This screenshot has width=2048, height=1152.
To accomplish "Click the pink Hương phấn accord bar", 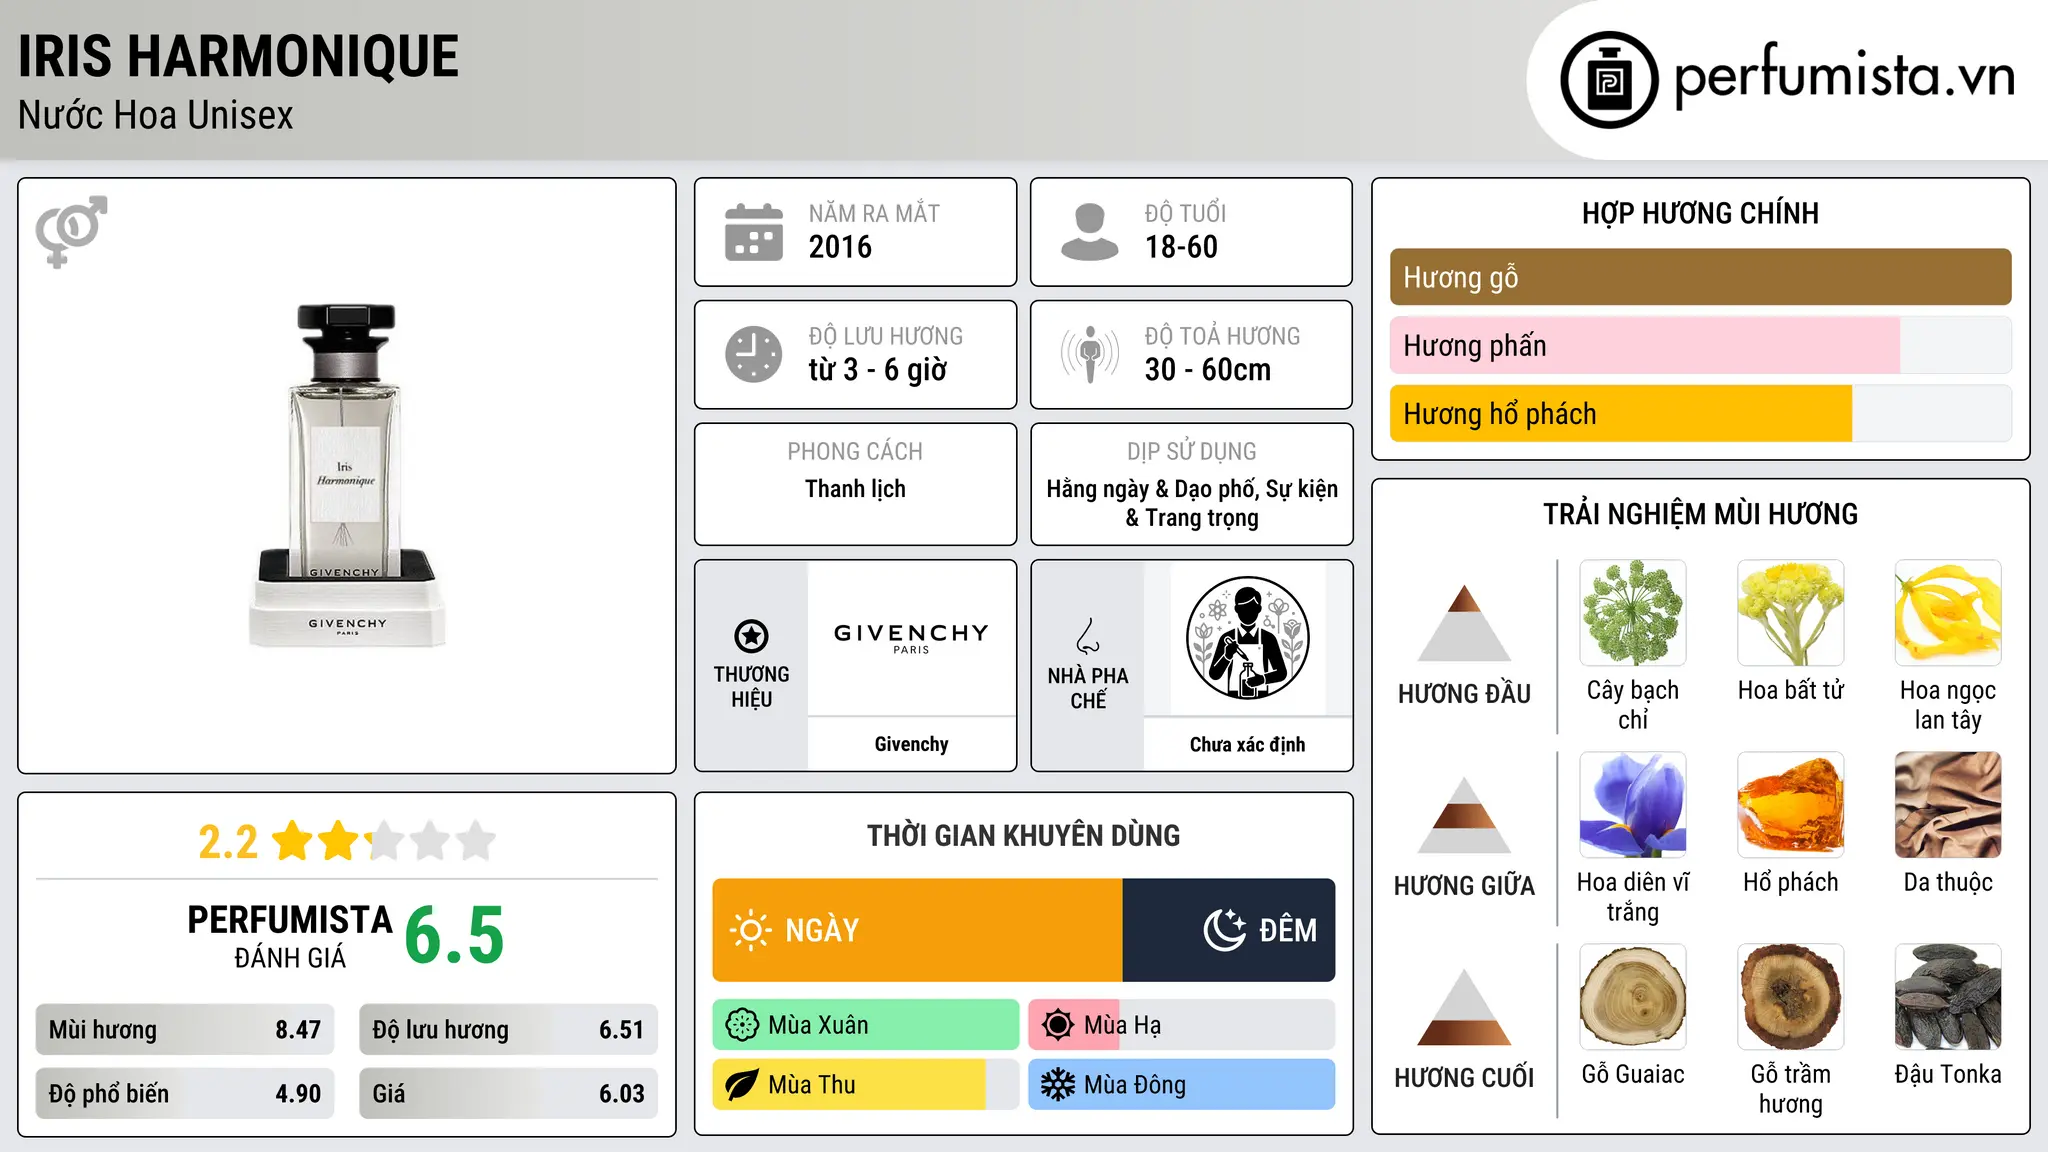I will [x=1645, y=346].
